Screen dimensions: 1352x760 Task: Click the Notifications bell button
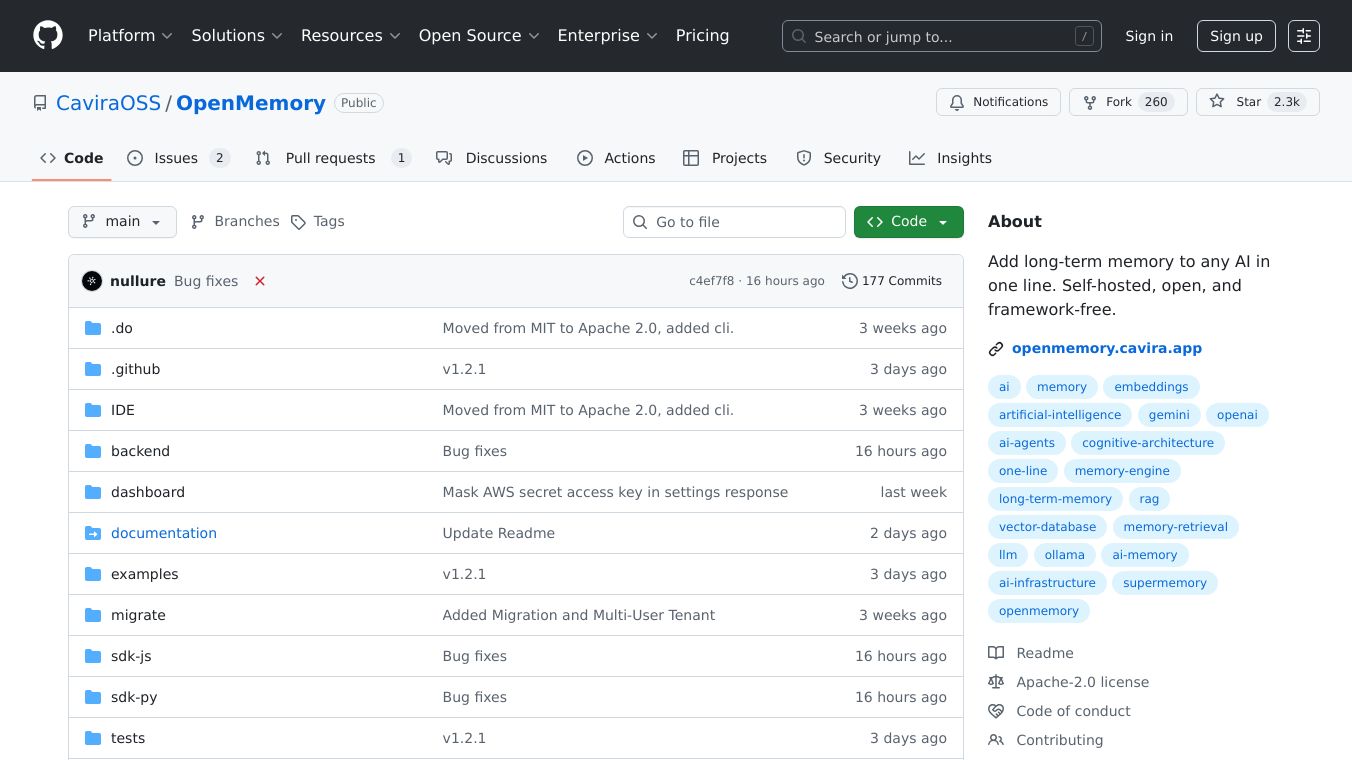tap(998, 102)
